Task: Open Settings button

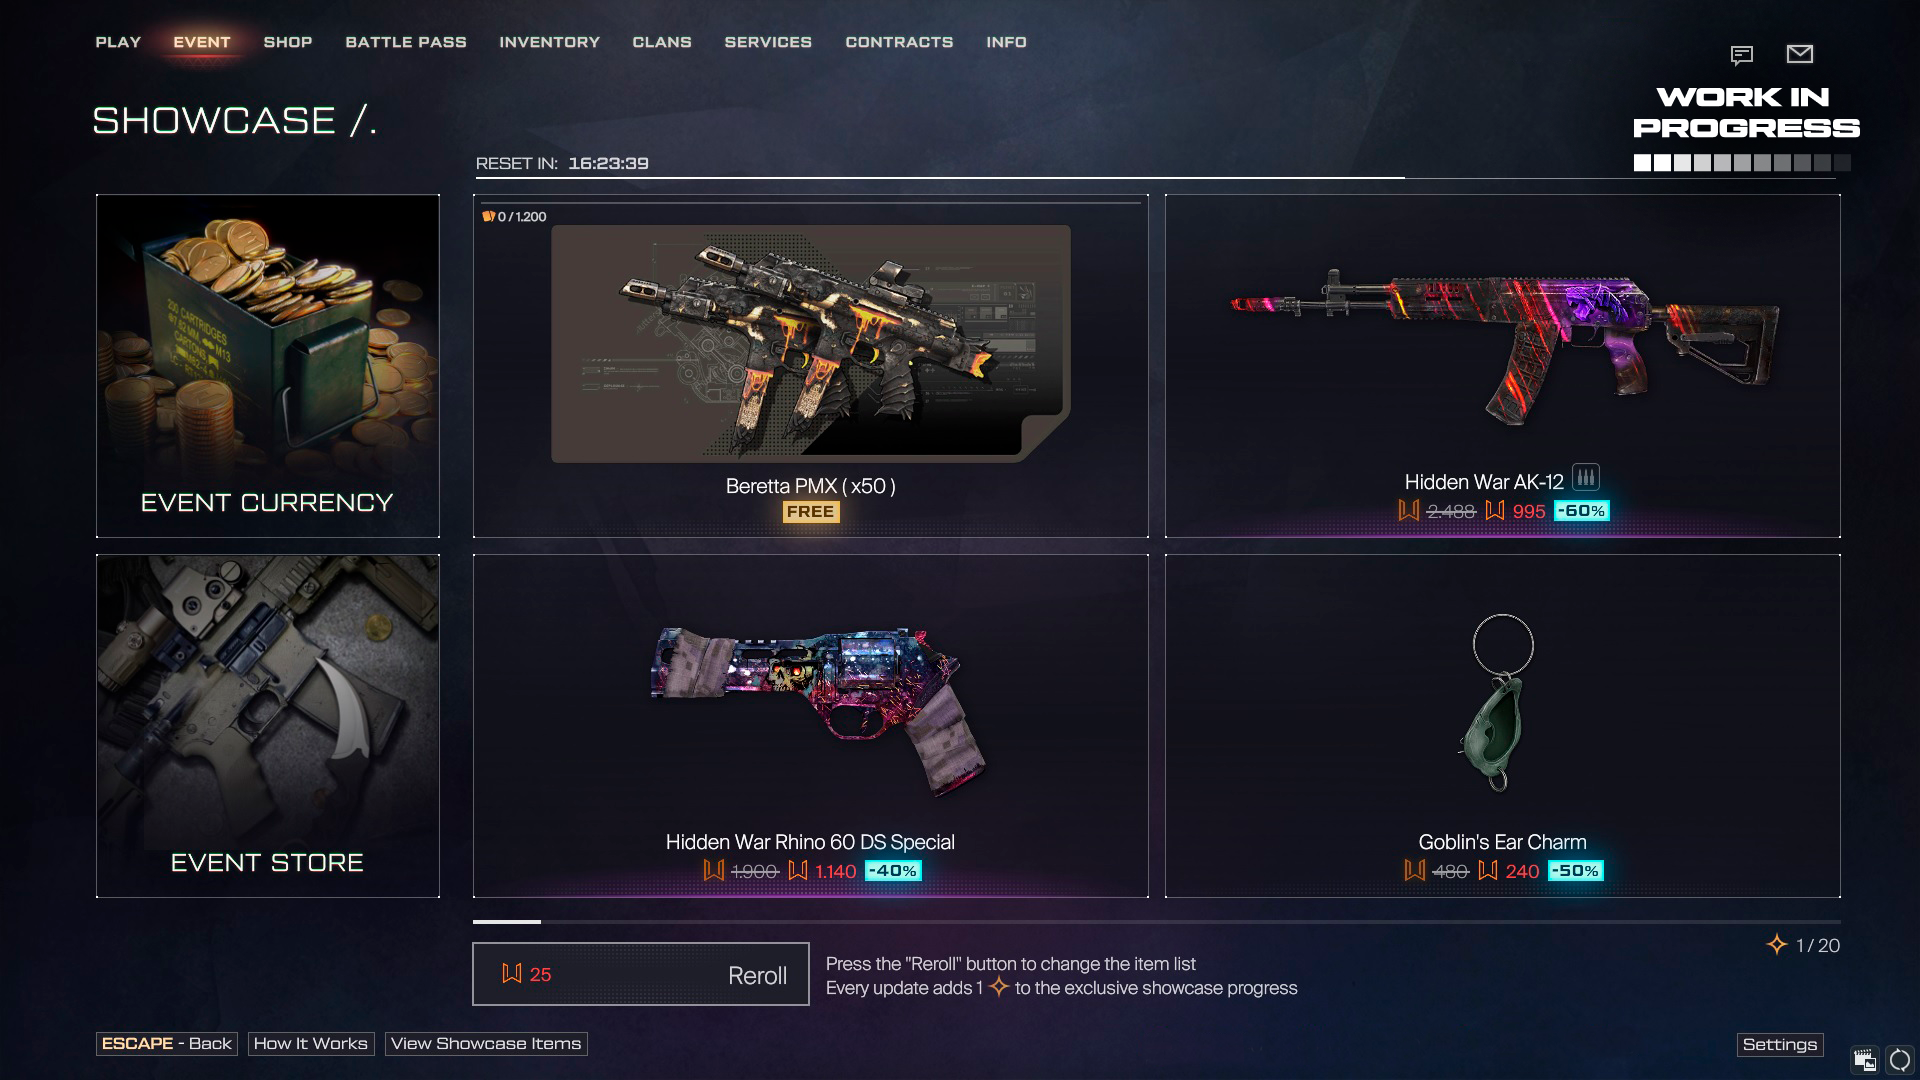Action: pyautogui.click(x=1780, y=1045)
